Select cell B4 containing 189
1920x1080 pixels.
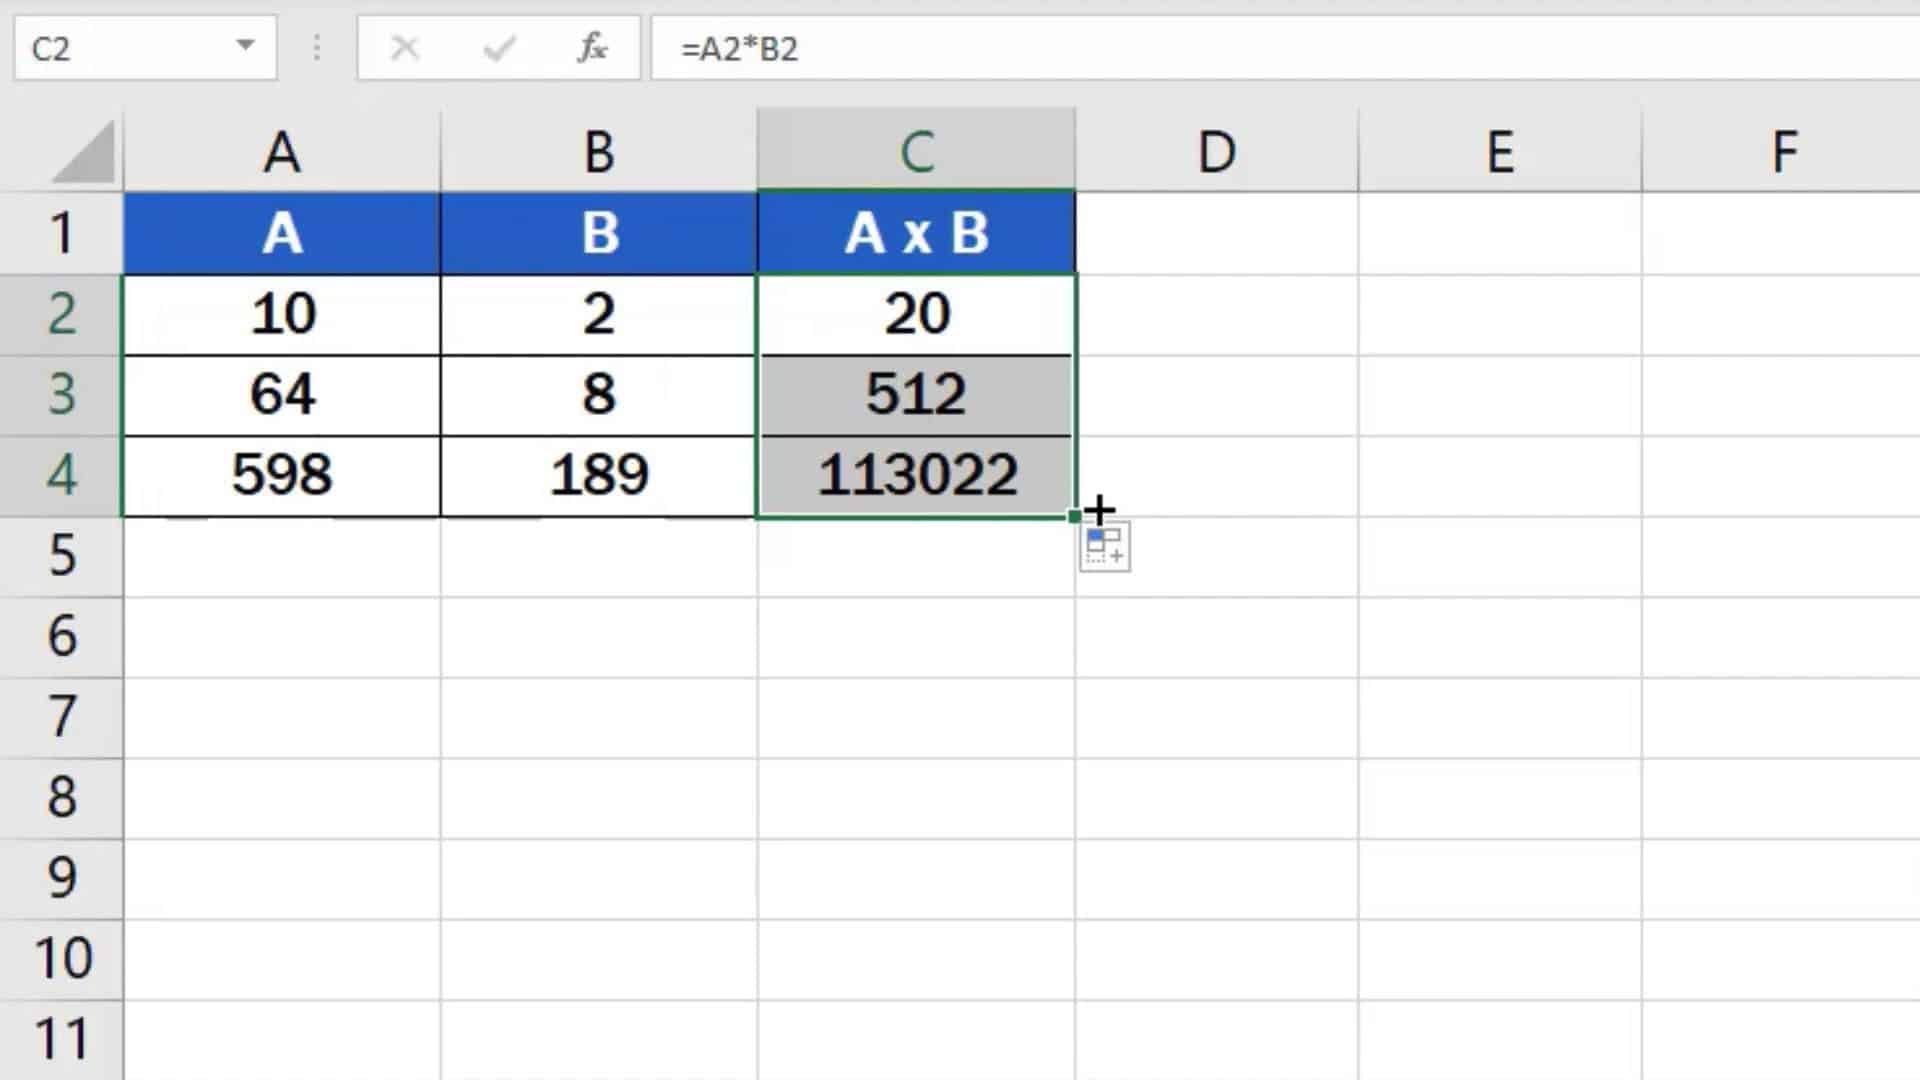[597, 475]
